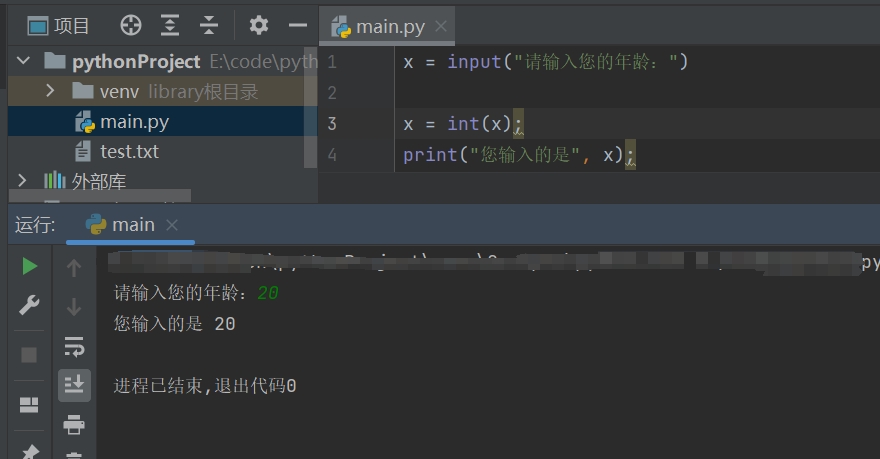Place cursor on the input() code line
Image resolution: width=880 pixels, height=459 pixels.
point(545,62)
